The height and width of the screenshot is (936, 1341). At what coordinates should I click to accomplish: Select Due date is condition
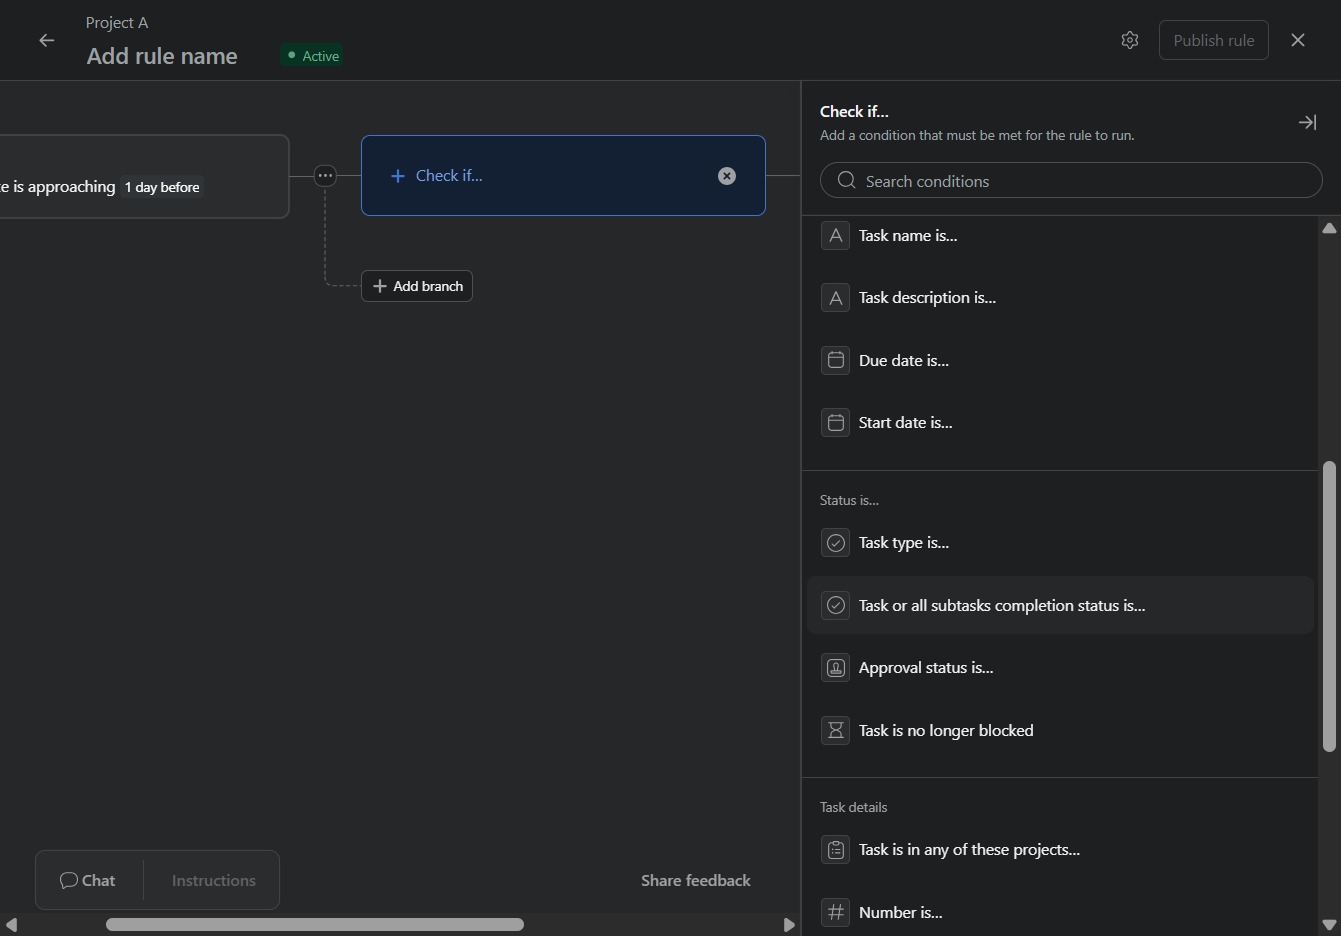coord(1060,360)
